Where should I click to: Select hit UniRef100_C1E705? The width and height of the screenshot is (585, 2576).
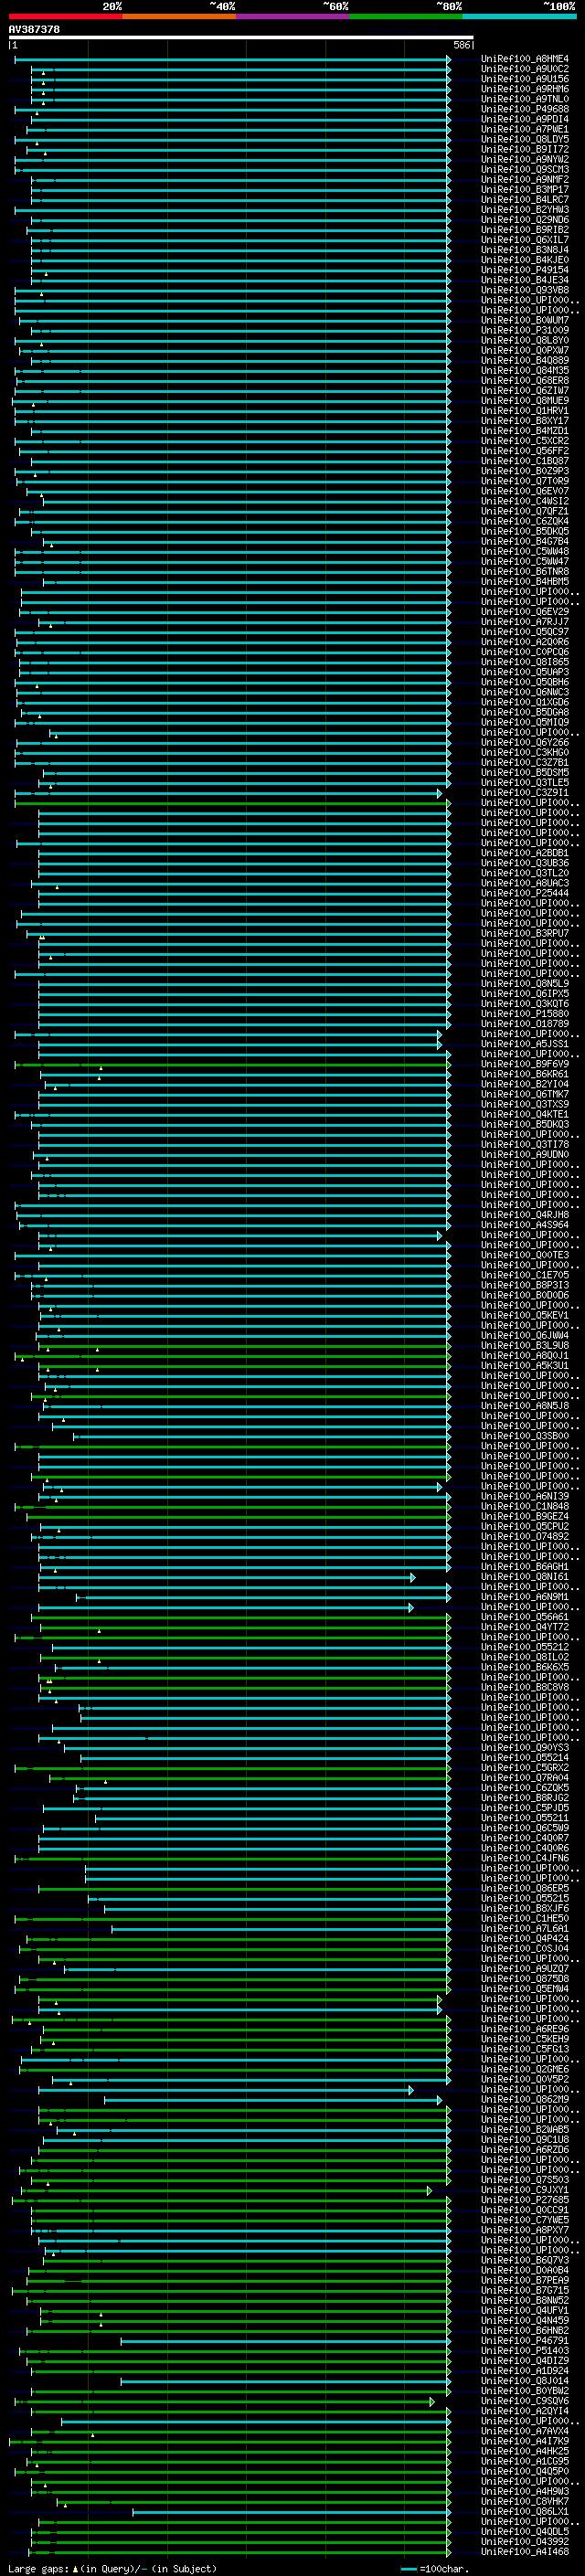[x=525, y=1275]
